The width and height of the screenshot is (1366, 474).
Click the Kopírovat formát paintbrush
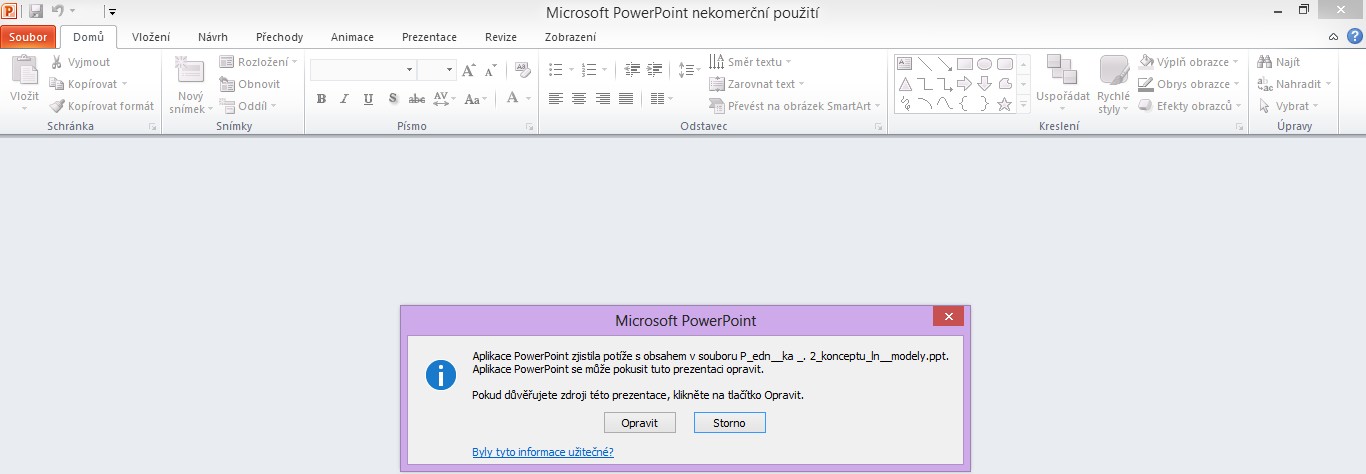[x=102, y=106]
